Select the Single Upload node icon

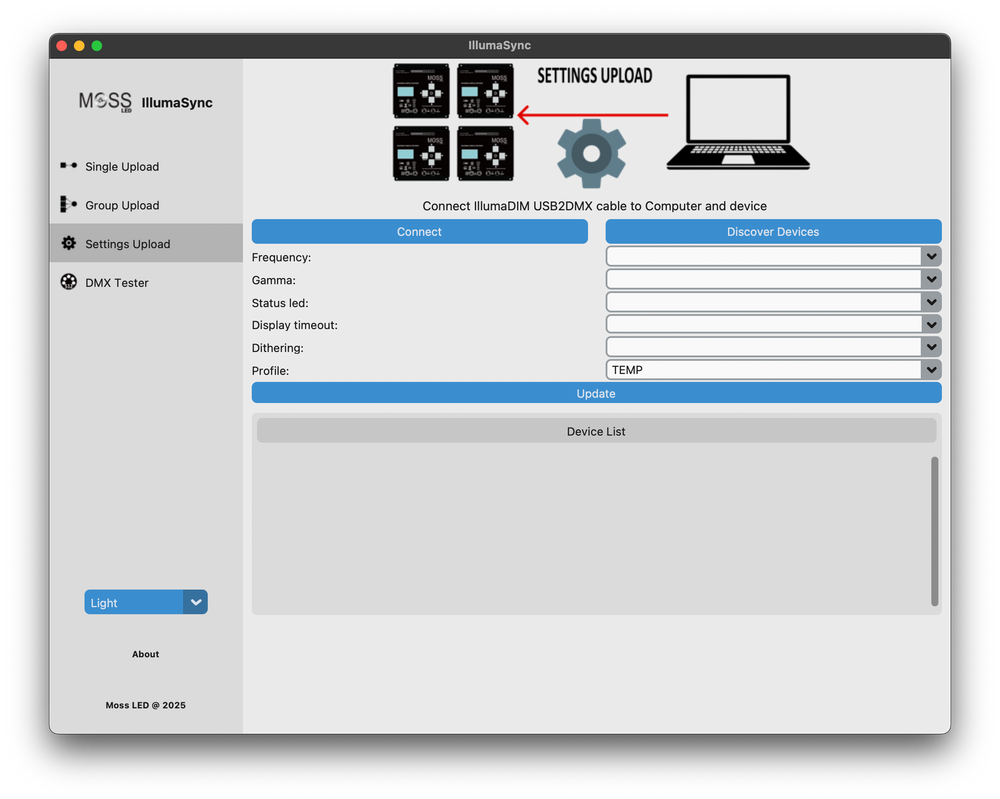68,166
